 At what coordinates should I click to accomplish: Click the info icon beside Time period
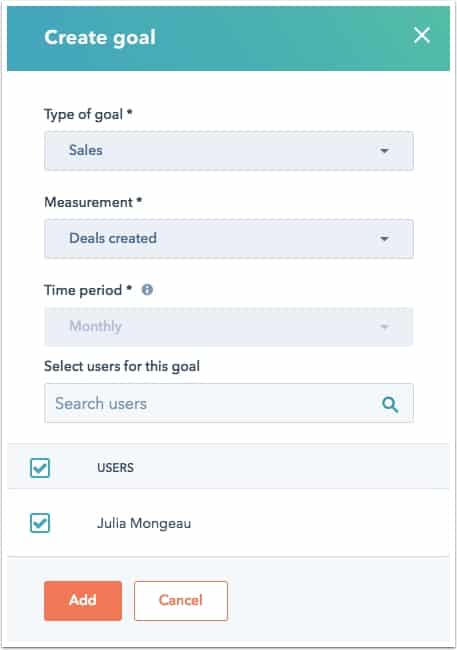147,290
